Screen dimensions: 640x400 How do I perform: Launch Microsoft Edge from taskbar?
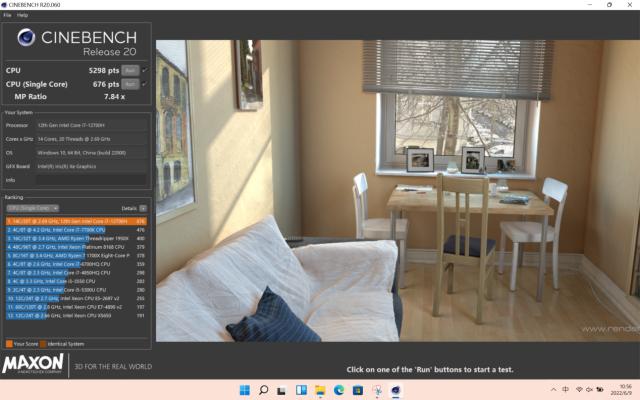[339, 390]
